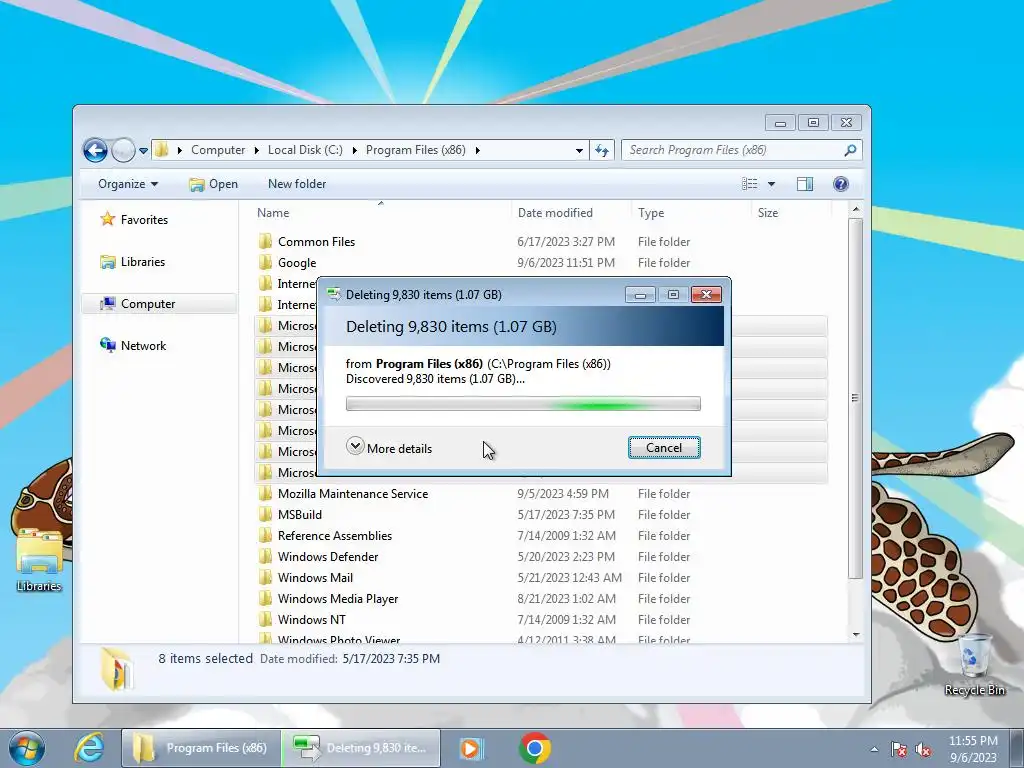
Task: Switch to the Deleting items taskbar button
Action: click(361, 748)
